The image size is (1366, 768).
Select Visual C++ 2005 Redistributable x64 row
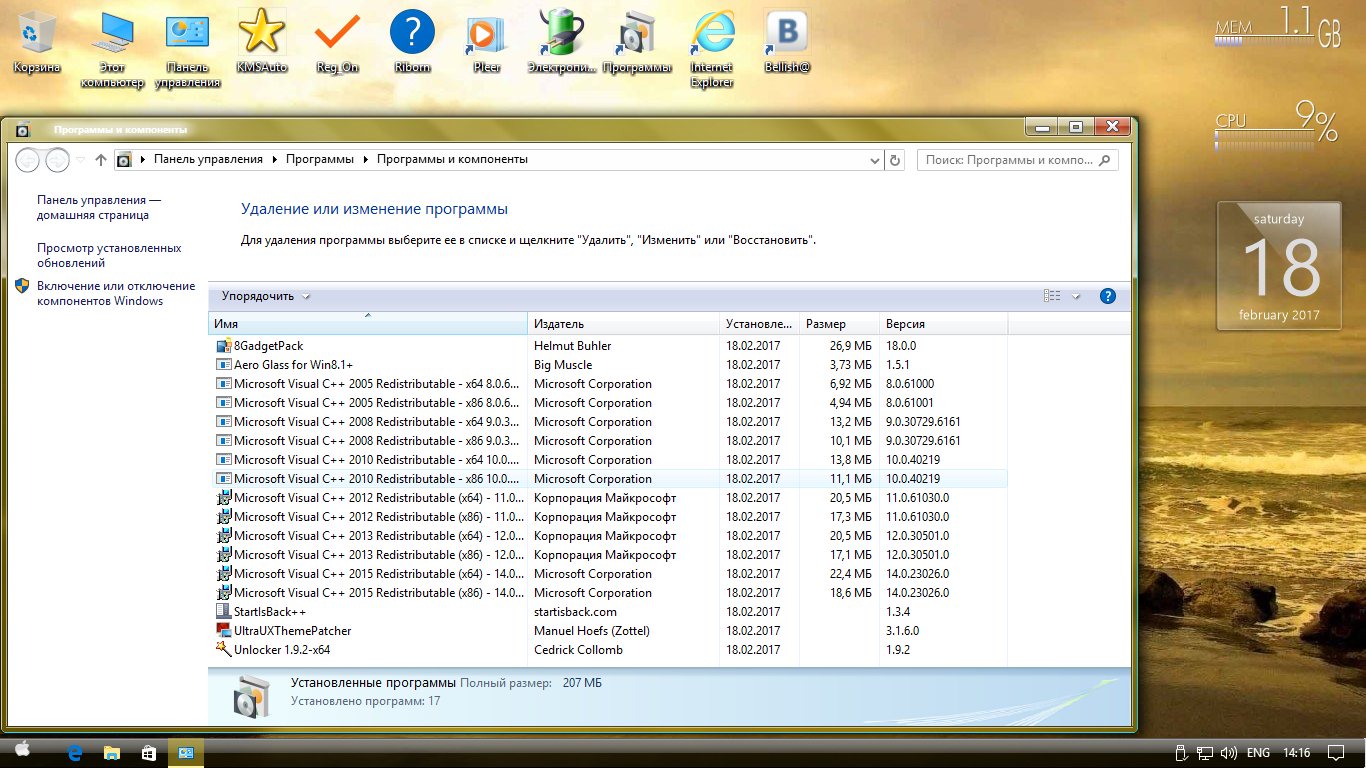click(608, 384)
